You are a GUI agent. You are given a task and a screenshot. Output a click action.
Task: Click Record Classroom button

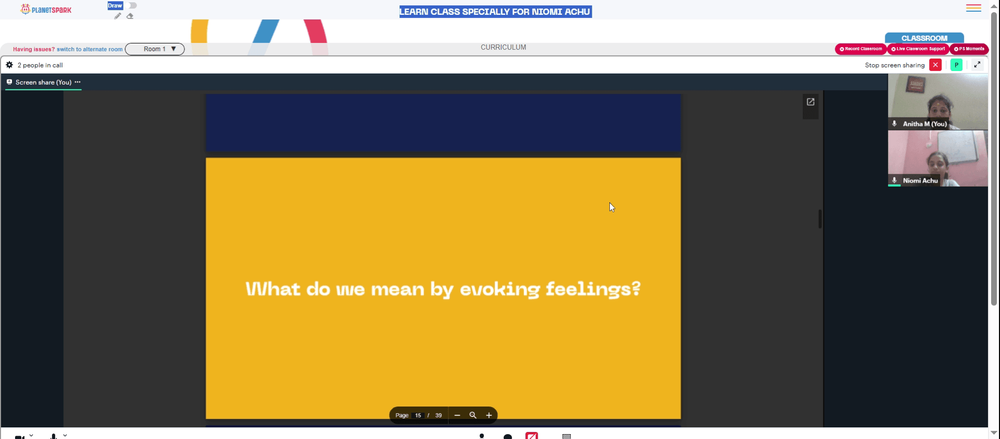pyautogui.click(x=861, y=49)
